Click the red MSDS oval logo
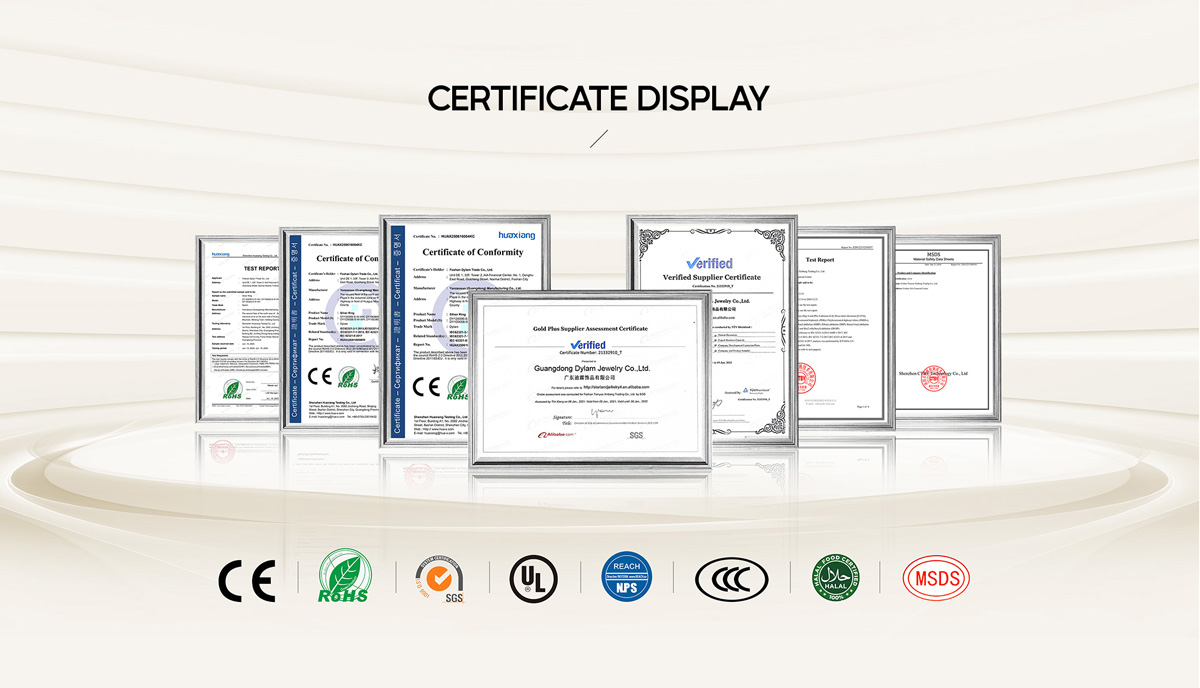1200x688 pixels. (936, 578)
